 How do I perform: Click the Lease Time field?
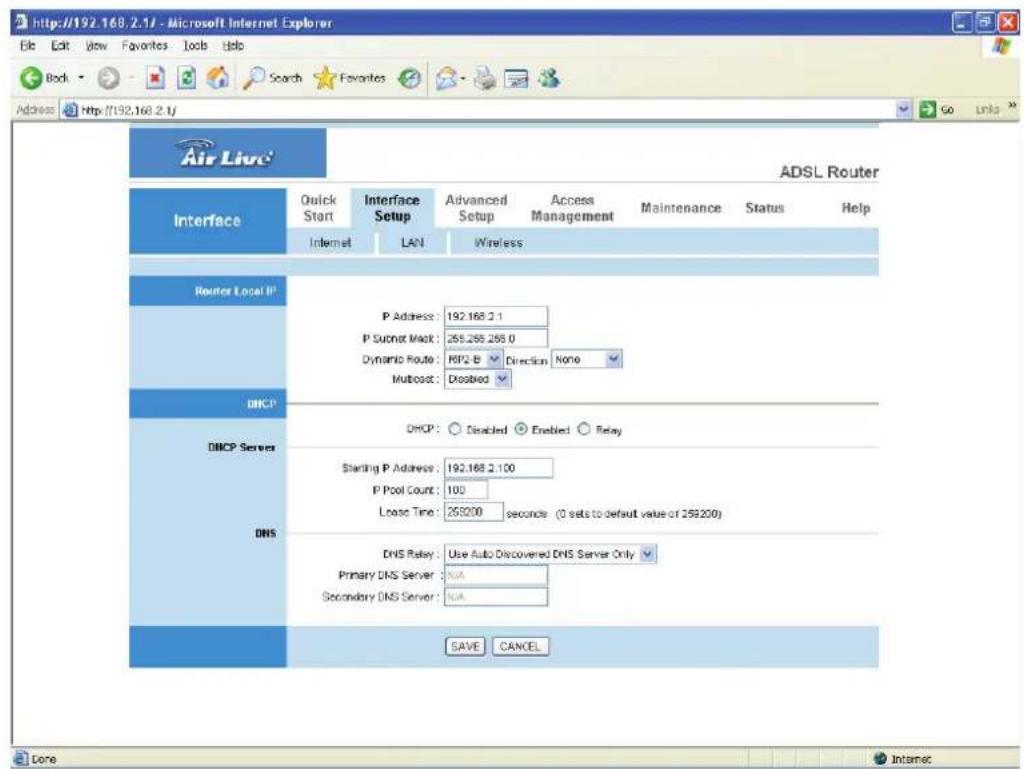[x=473, y=512]
